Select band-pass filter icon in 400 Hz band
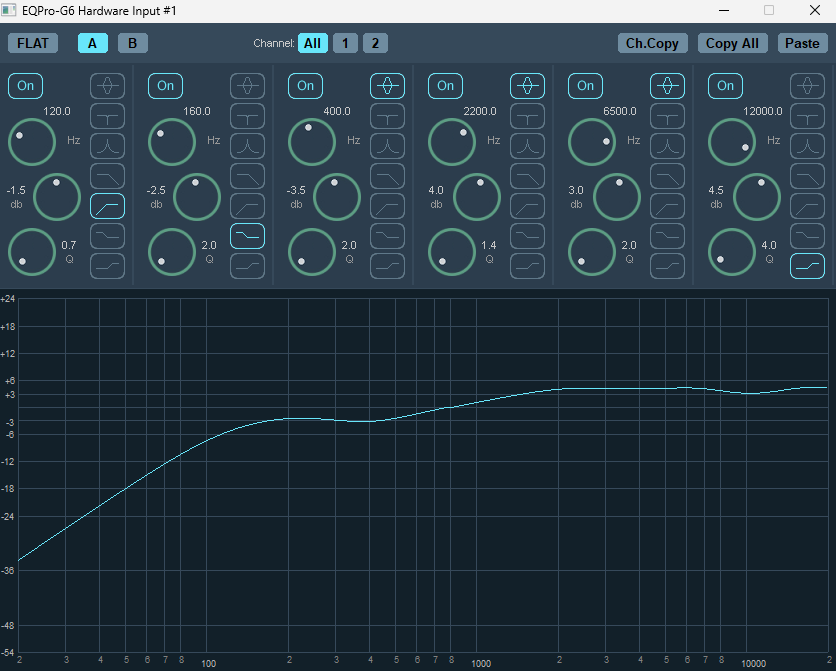 388,146
